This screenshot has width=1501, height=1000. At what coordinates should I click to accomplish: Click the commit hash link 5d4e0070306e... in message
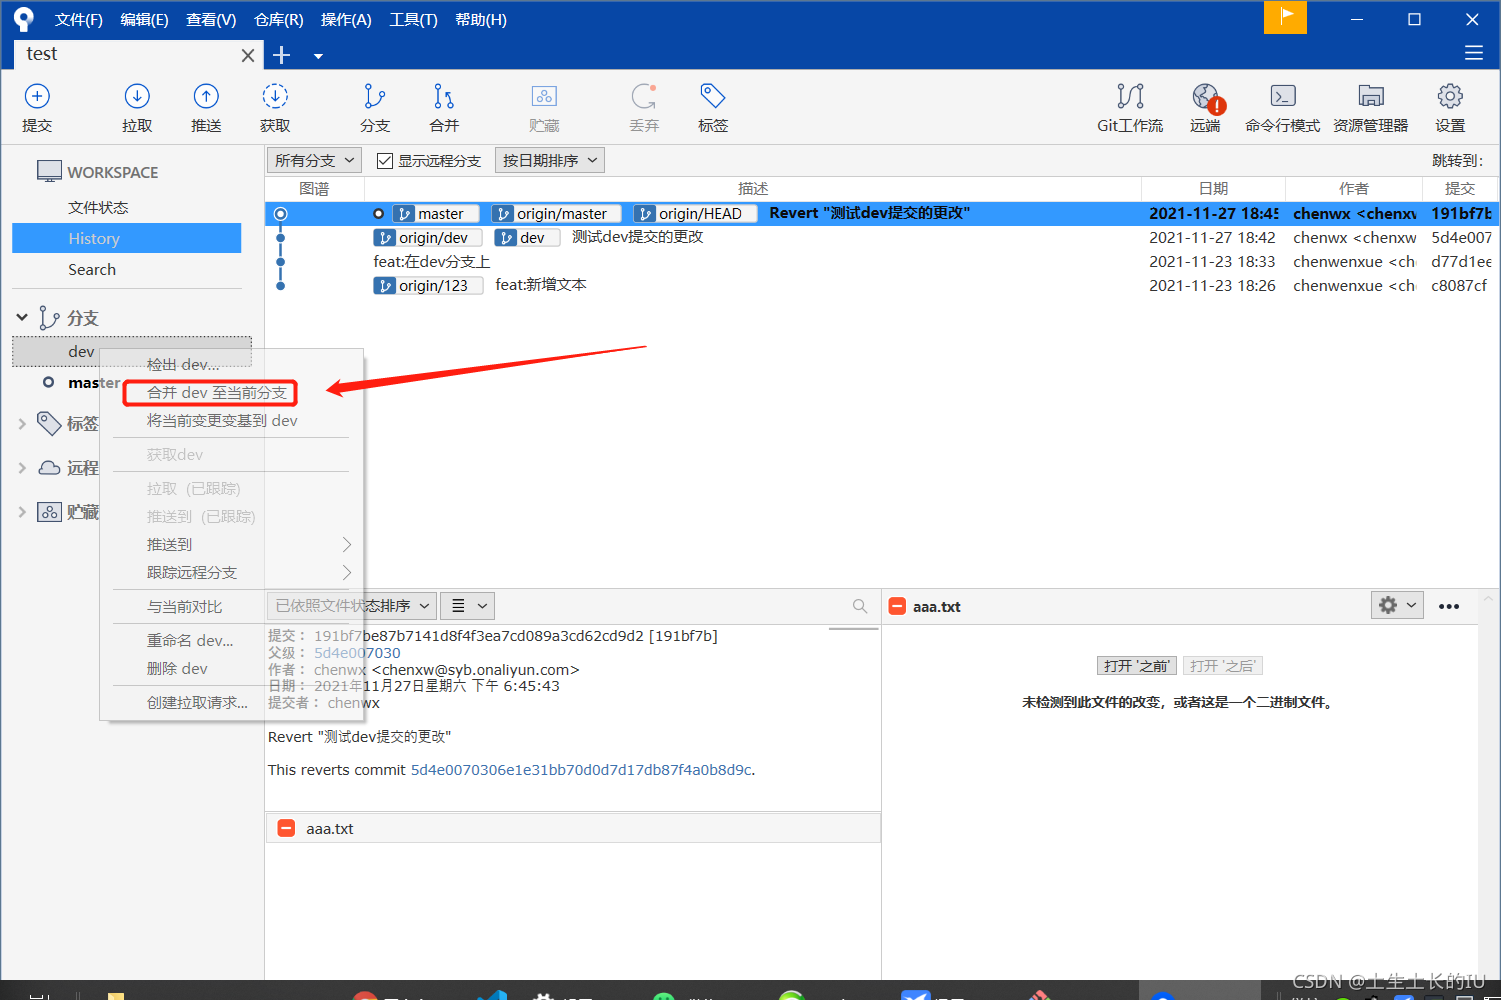click(581, 770)
